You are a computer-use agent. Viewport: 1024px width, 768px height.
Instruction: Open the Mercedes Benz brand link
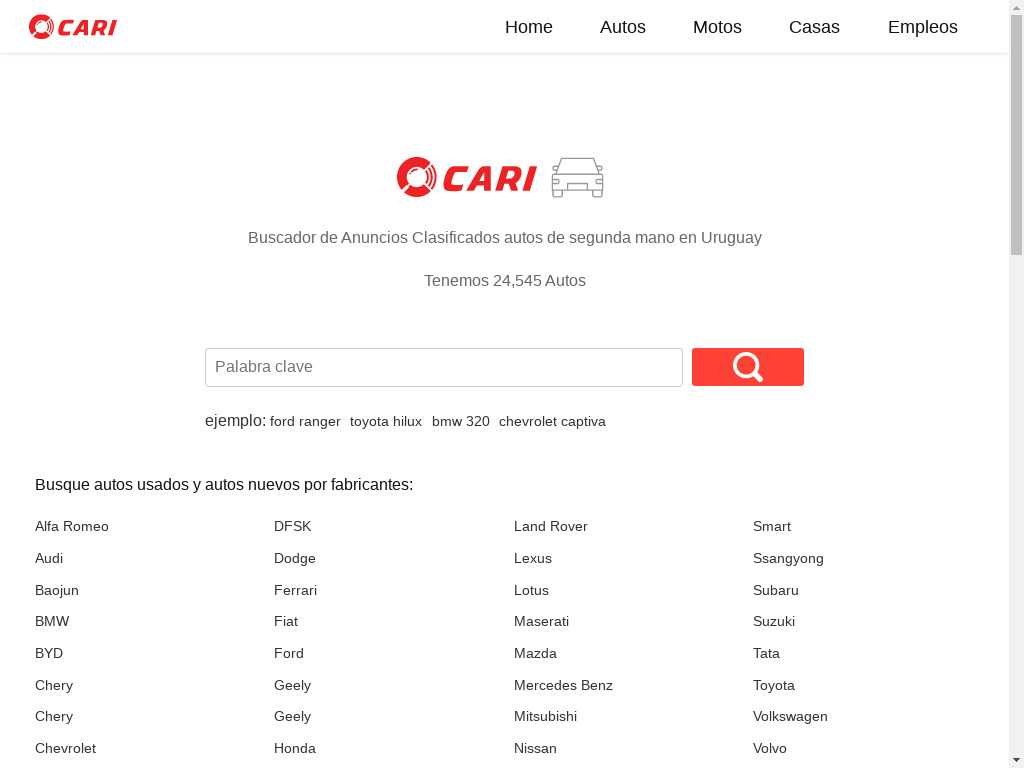click(x=563, y=686)
